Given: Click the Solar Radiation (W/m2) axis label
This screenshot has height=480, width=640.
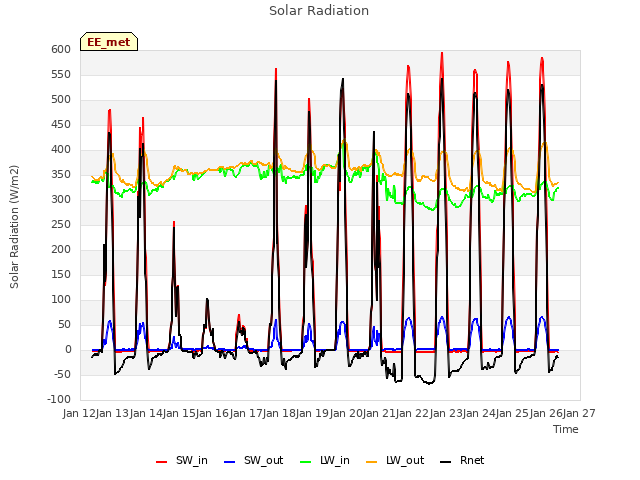Looking at the screenshot, I should (14, 227).
